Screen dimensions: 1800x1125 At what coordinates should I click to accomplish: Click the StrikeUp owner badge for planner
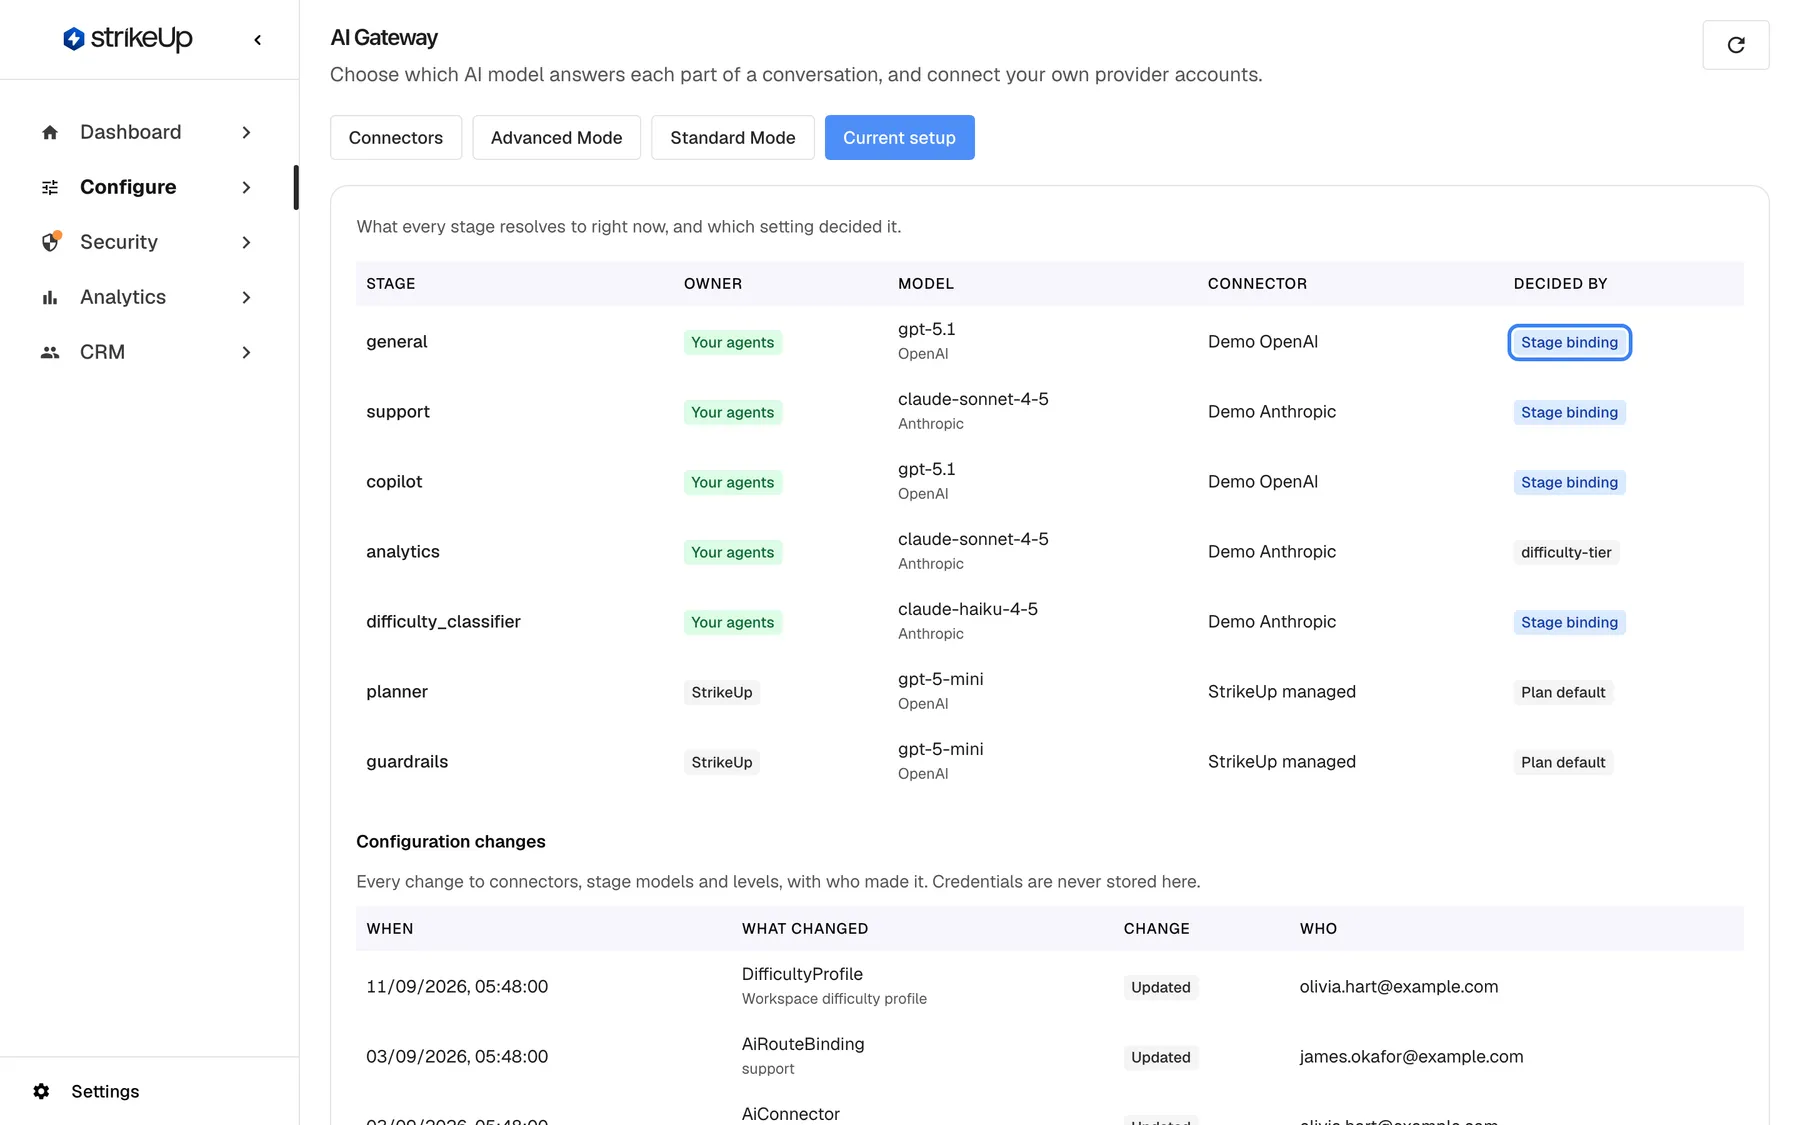pos(721,692)
